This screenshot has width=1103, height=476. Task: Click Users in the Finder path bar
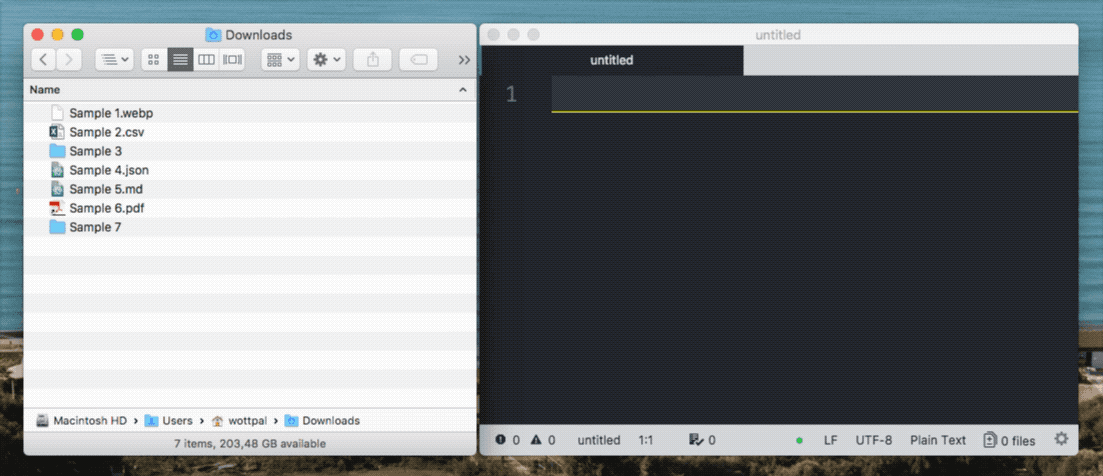point(176,421)
